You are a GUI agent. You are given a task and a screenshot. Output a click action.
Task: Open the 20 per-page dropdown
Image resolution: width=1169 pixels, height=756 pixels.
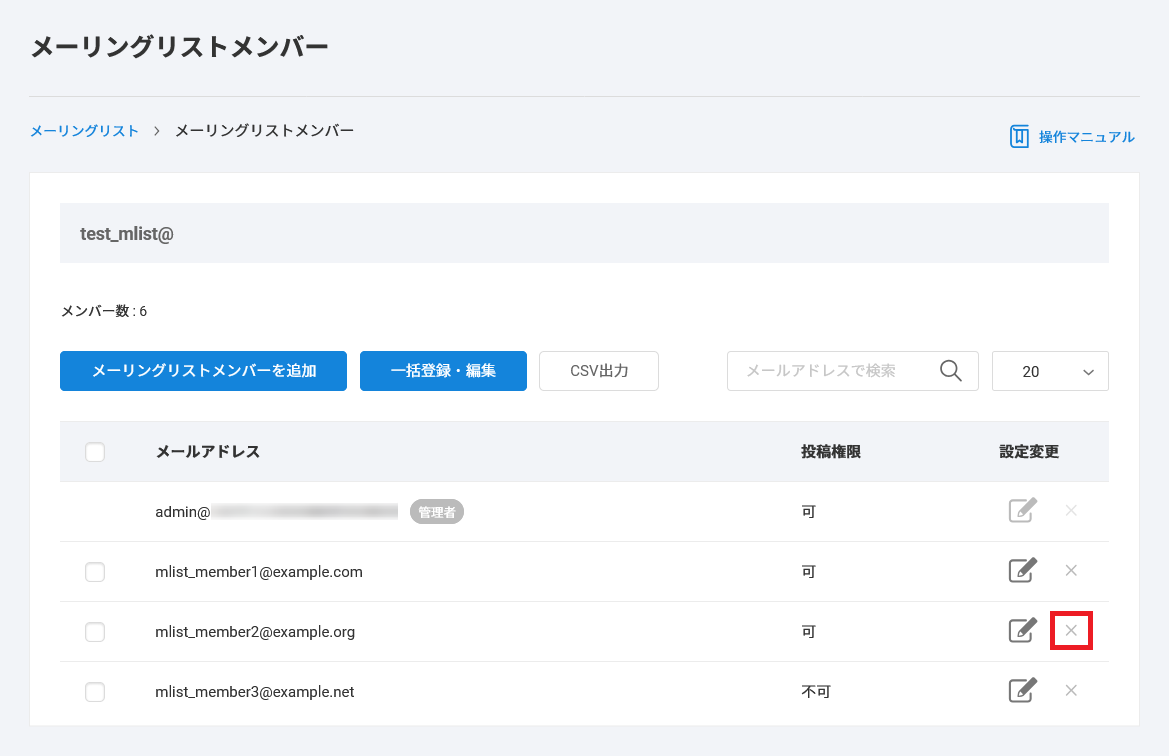pyautogui.click(x=1050, y=371)
